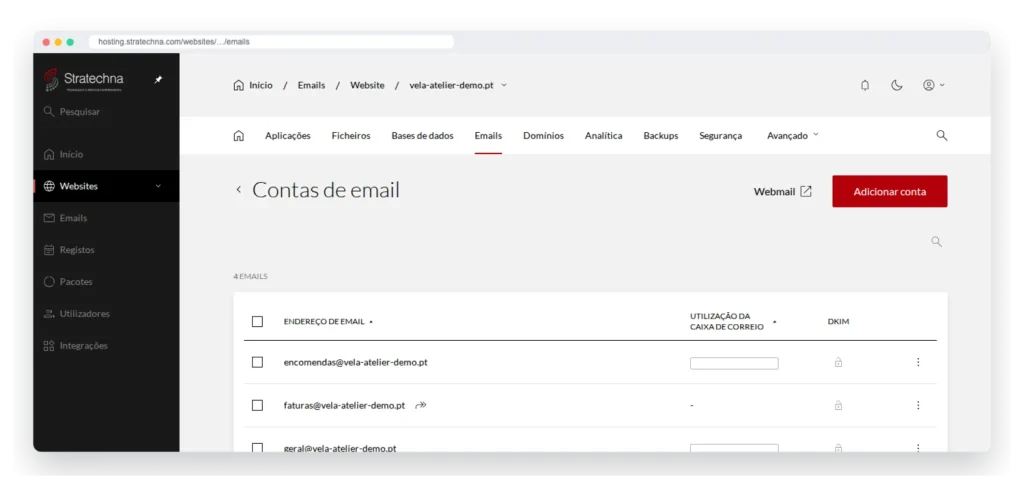
Task: Open Integrações in the sidebar
Action: pos(76,346)
